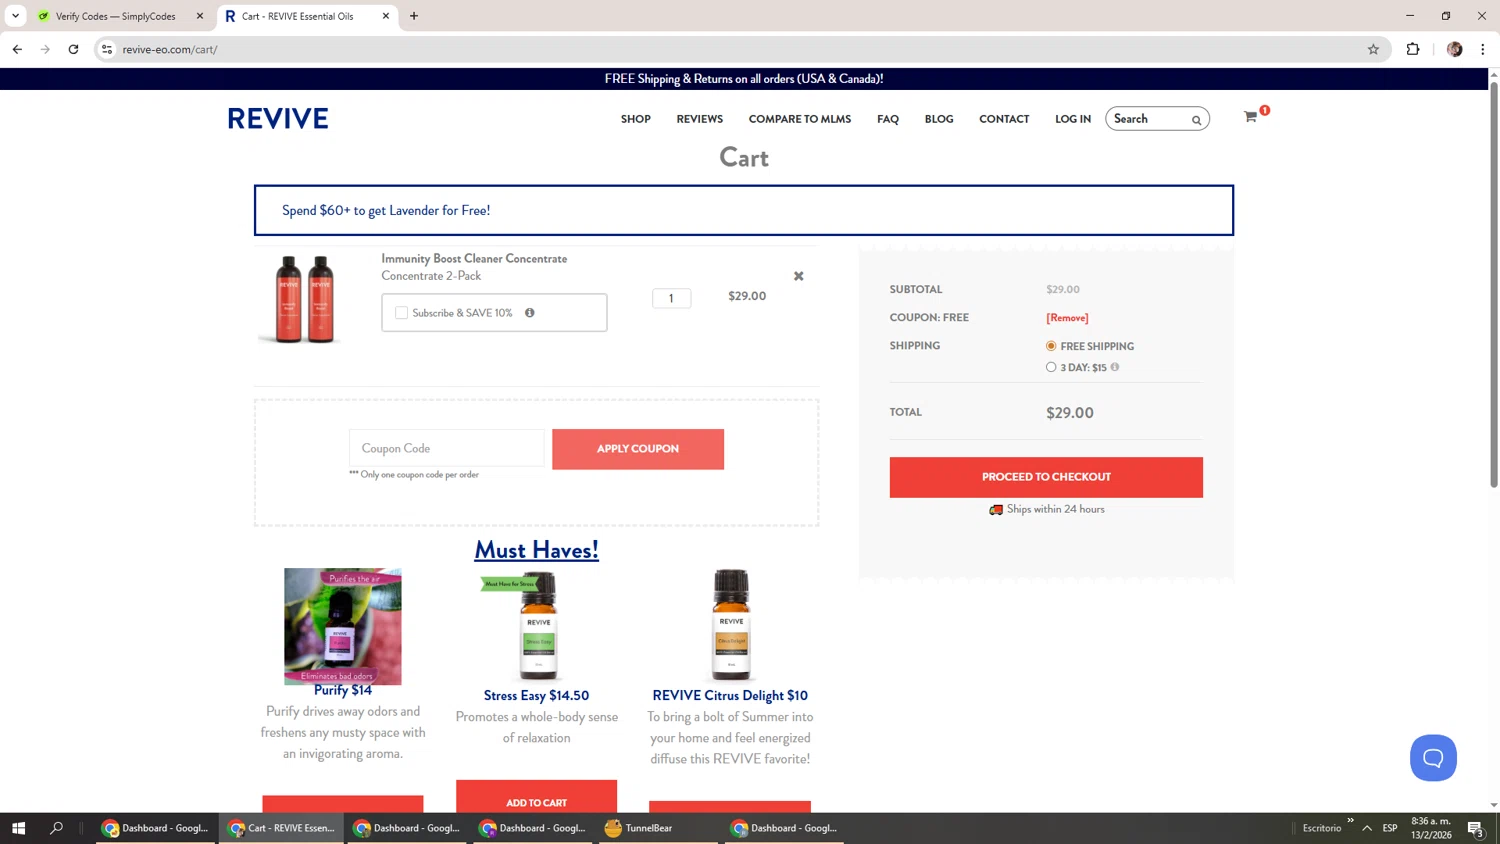The height and width of the screenshot is (844, 1500).
Task: Visit the BLOG page
Action: [x=939, y=119]
